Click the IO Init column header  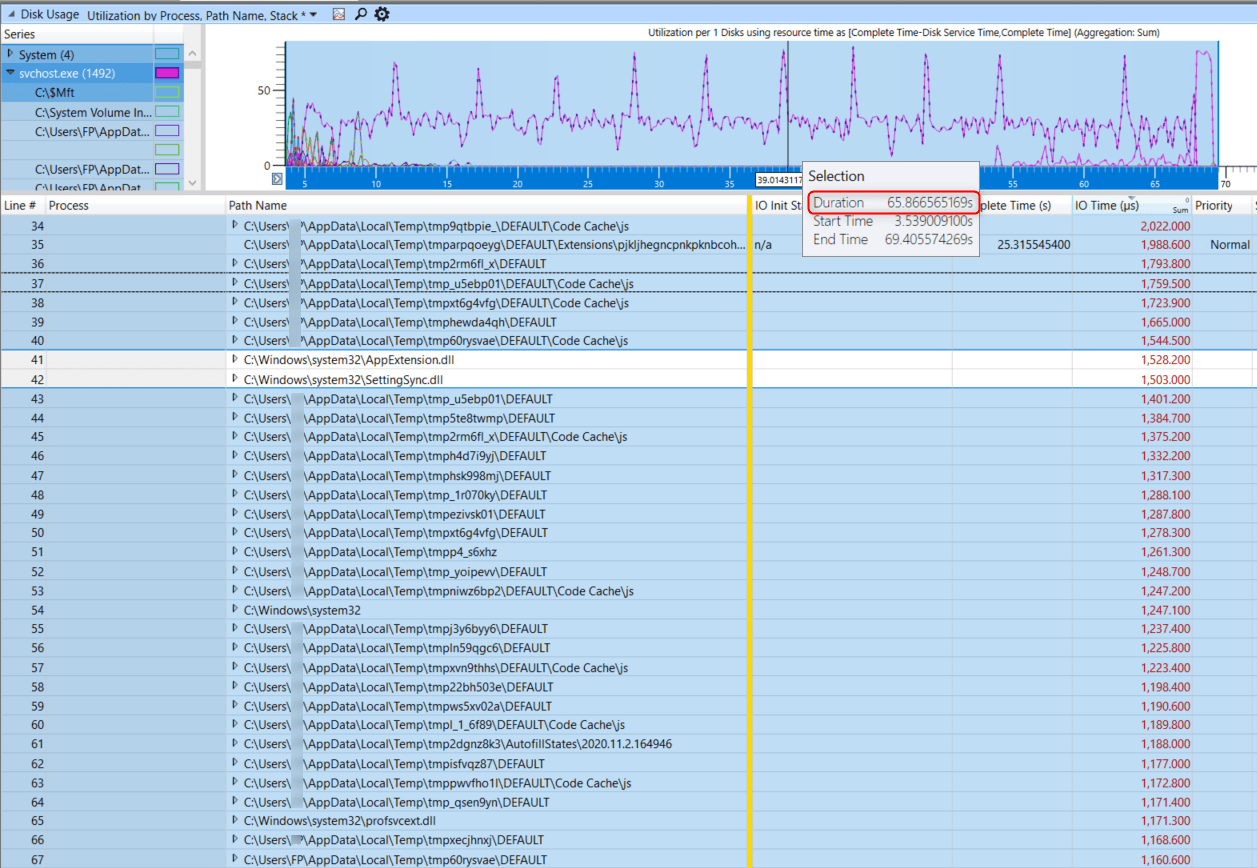click(x=778, y=205)
